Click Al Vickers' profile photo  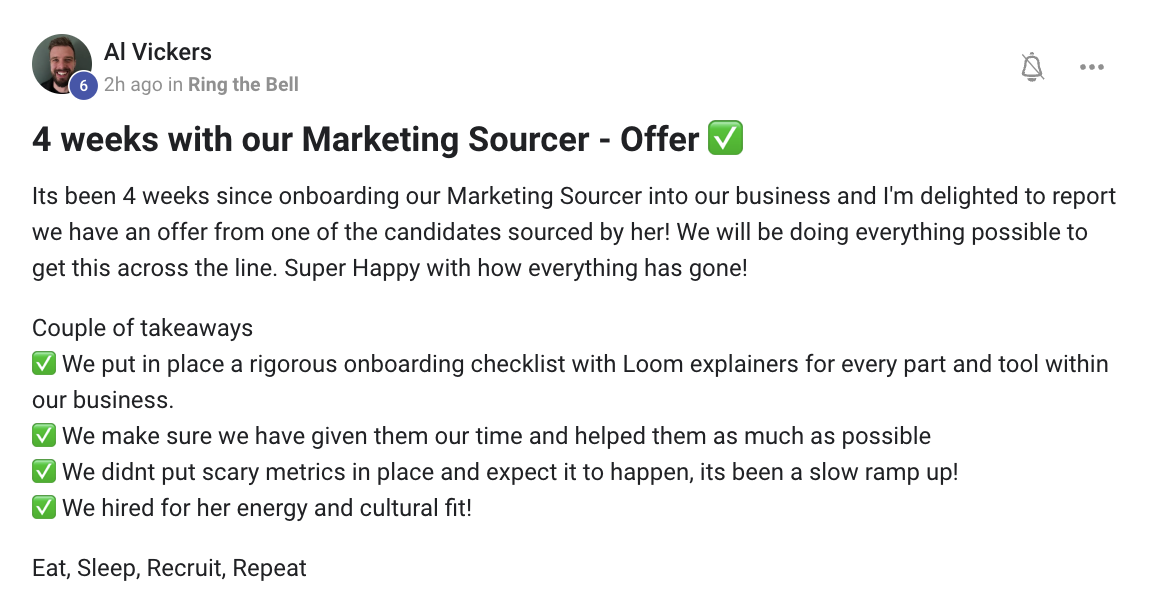point(60,63)
